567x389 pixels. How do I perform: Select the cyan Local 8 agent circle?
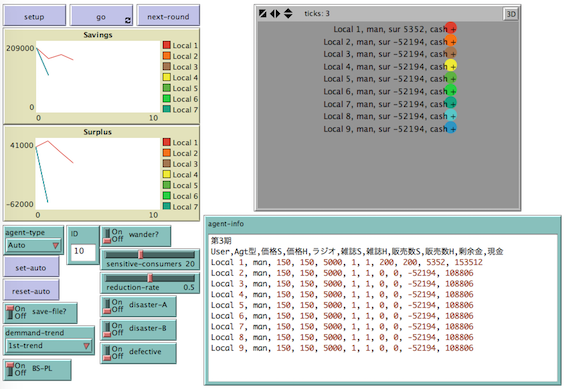[451, 115]
